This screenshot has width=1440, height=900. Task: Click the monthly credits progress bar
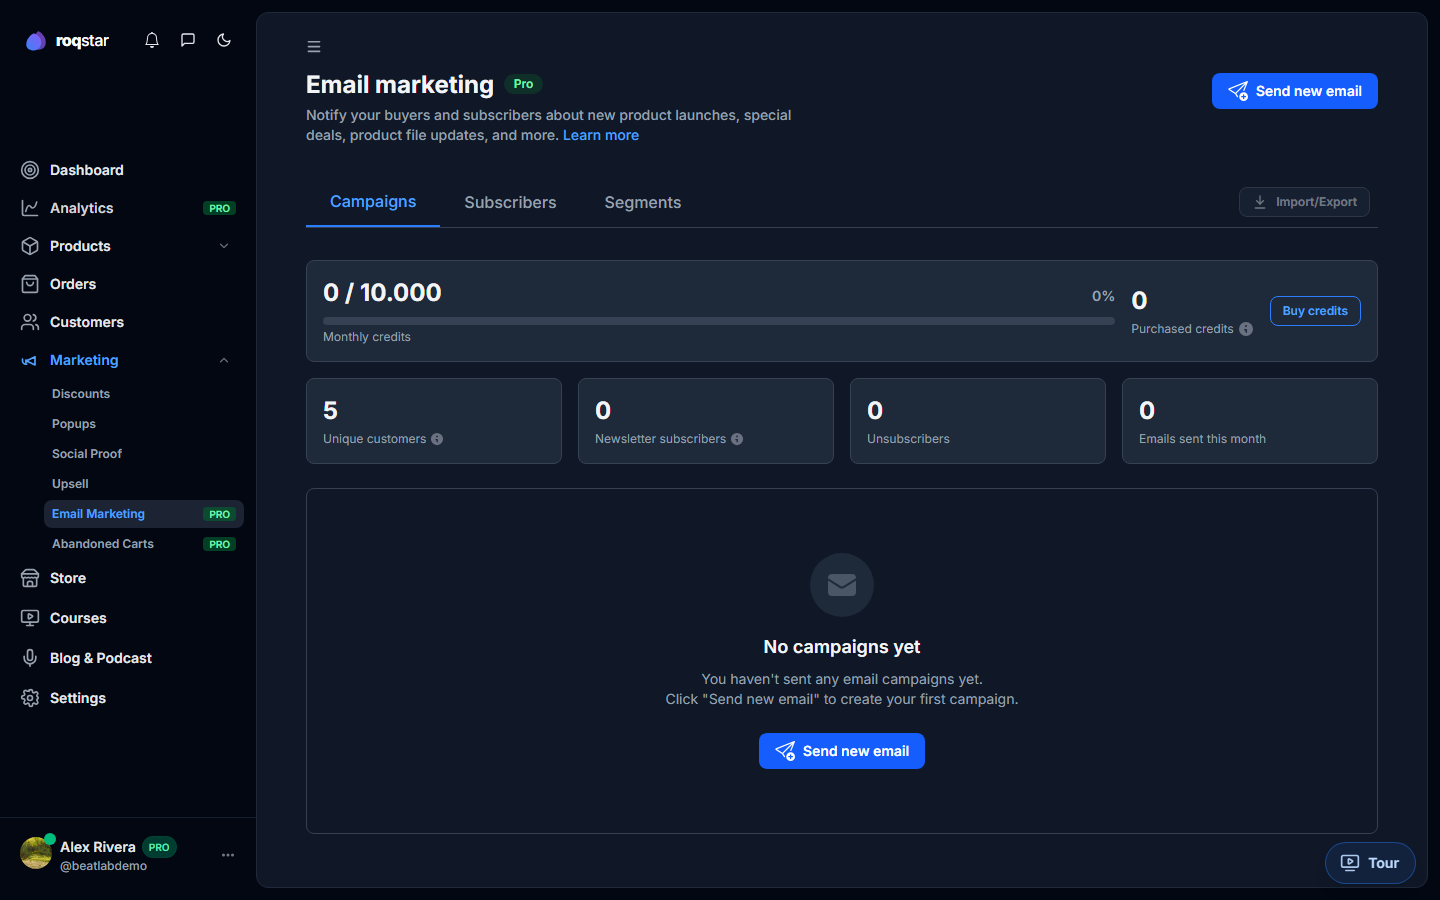(x=718, y=321)
